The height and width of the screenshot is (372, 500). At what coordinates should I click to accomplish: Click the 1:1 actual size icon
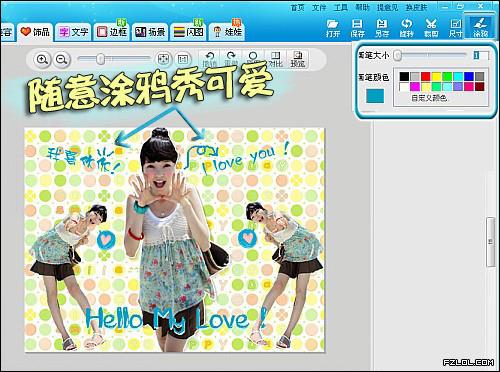[183, 59]
